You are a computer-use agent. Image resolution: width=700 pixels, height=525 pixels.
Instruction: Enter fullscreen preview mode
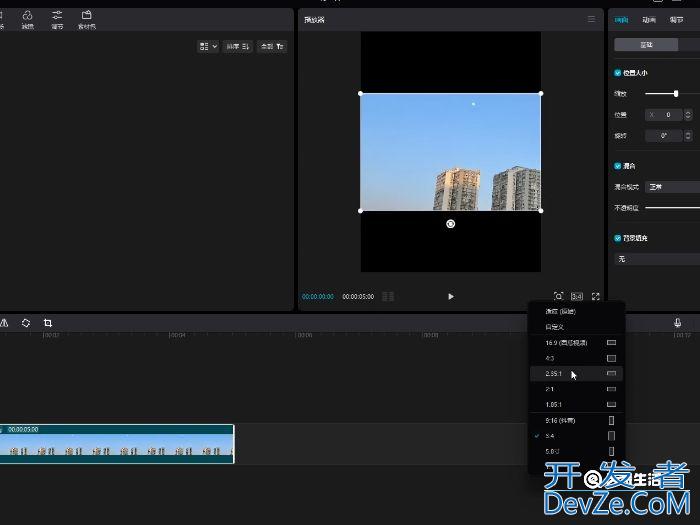pyautogui.click(x=596, y=296)
